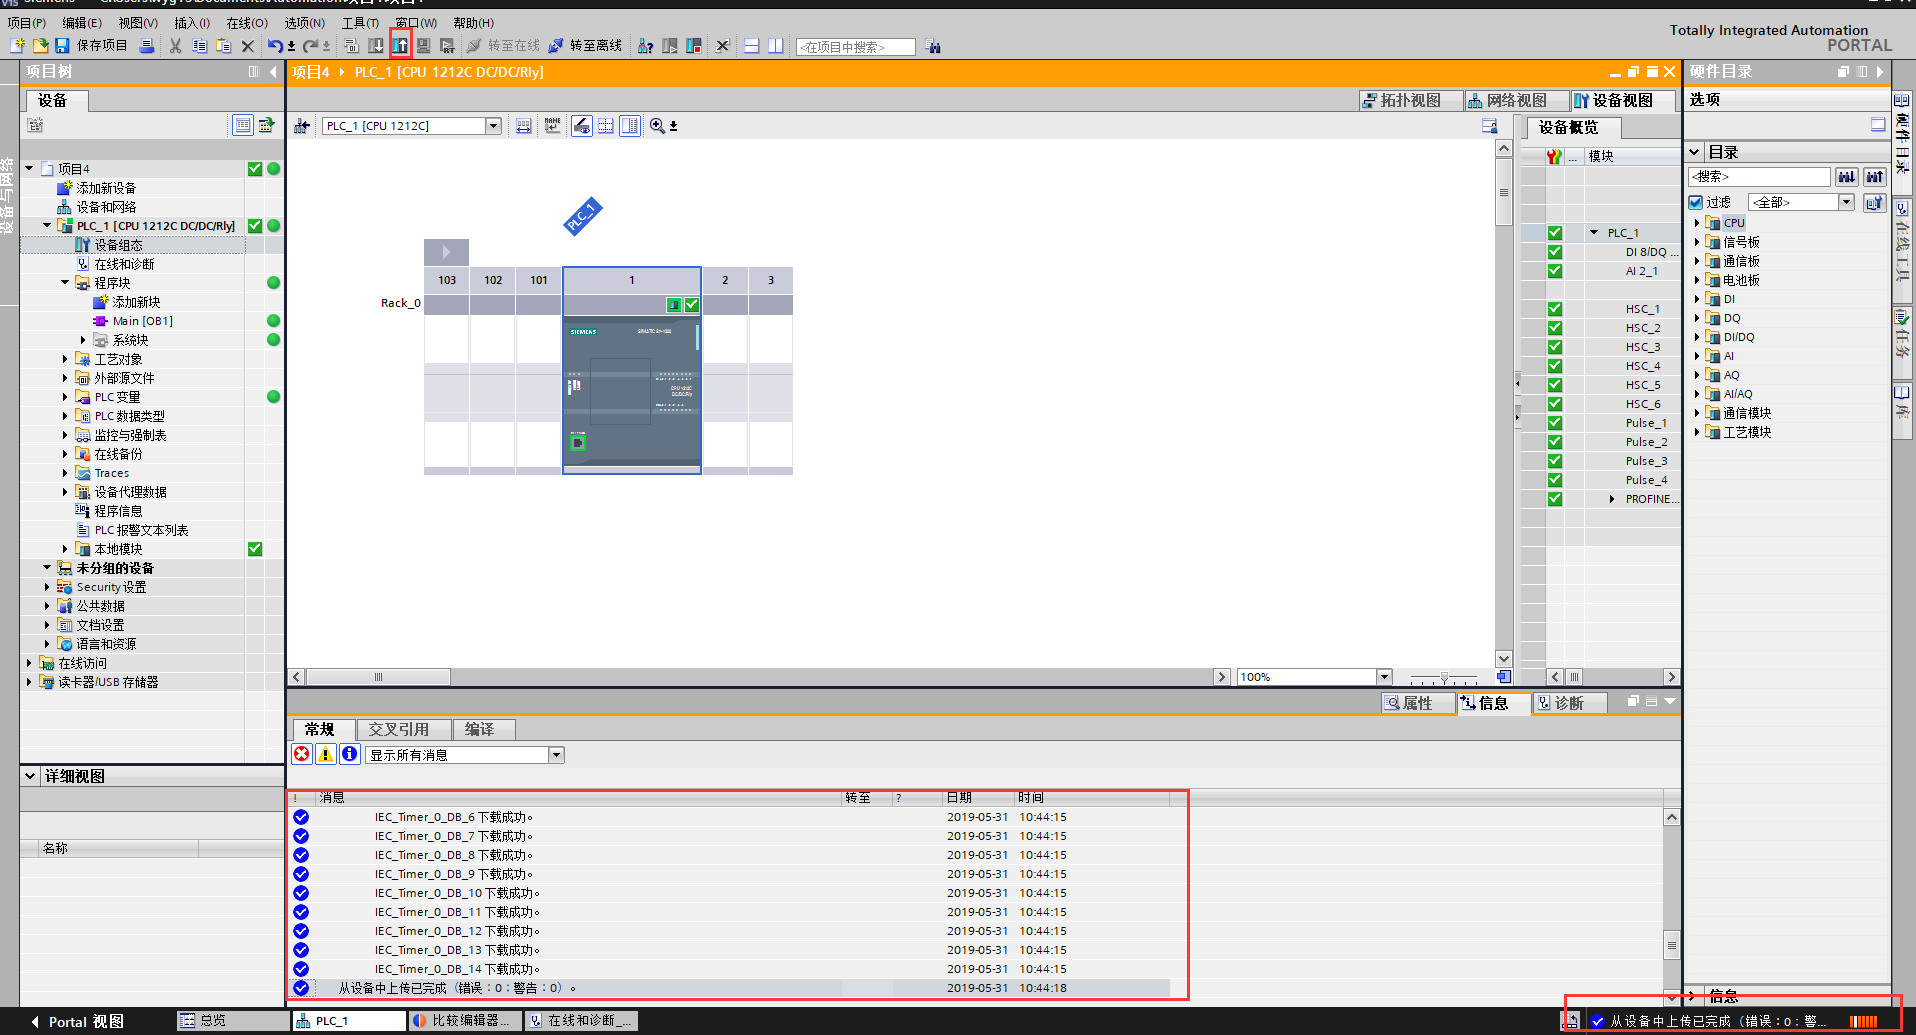Click the accessible devices icon
This screenshot has width=1916, height=1035.
coord(646,46)
